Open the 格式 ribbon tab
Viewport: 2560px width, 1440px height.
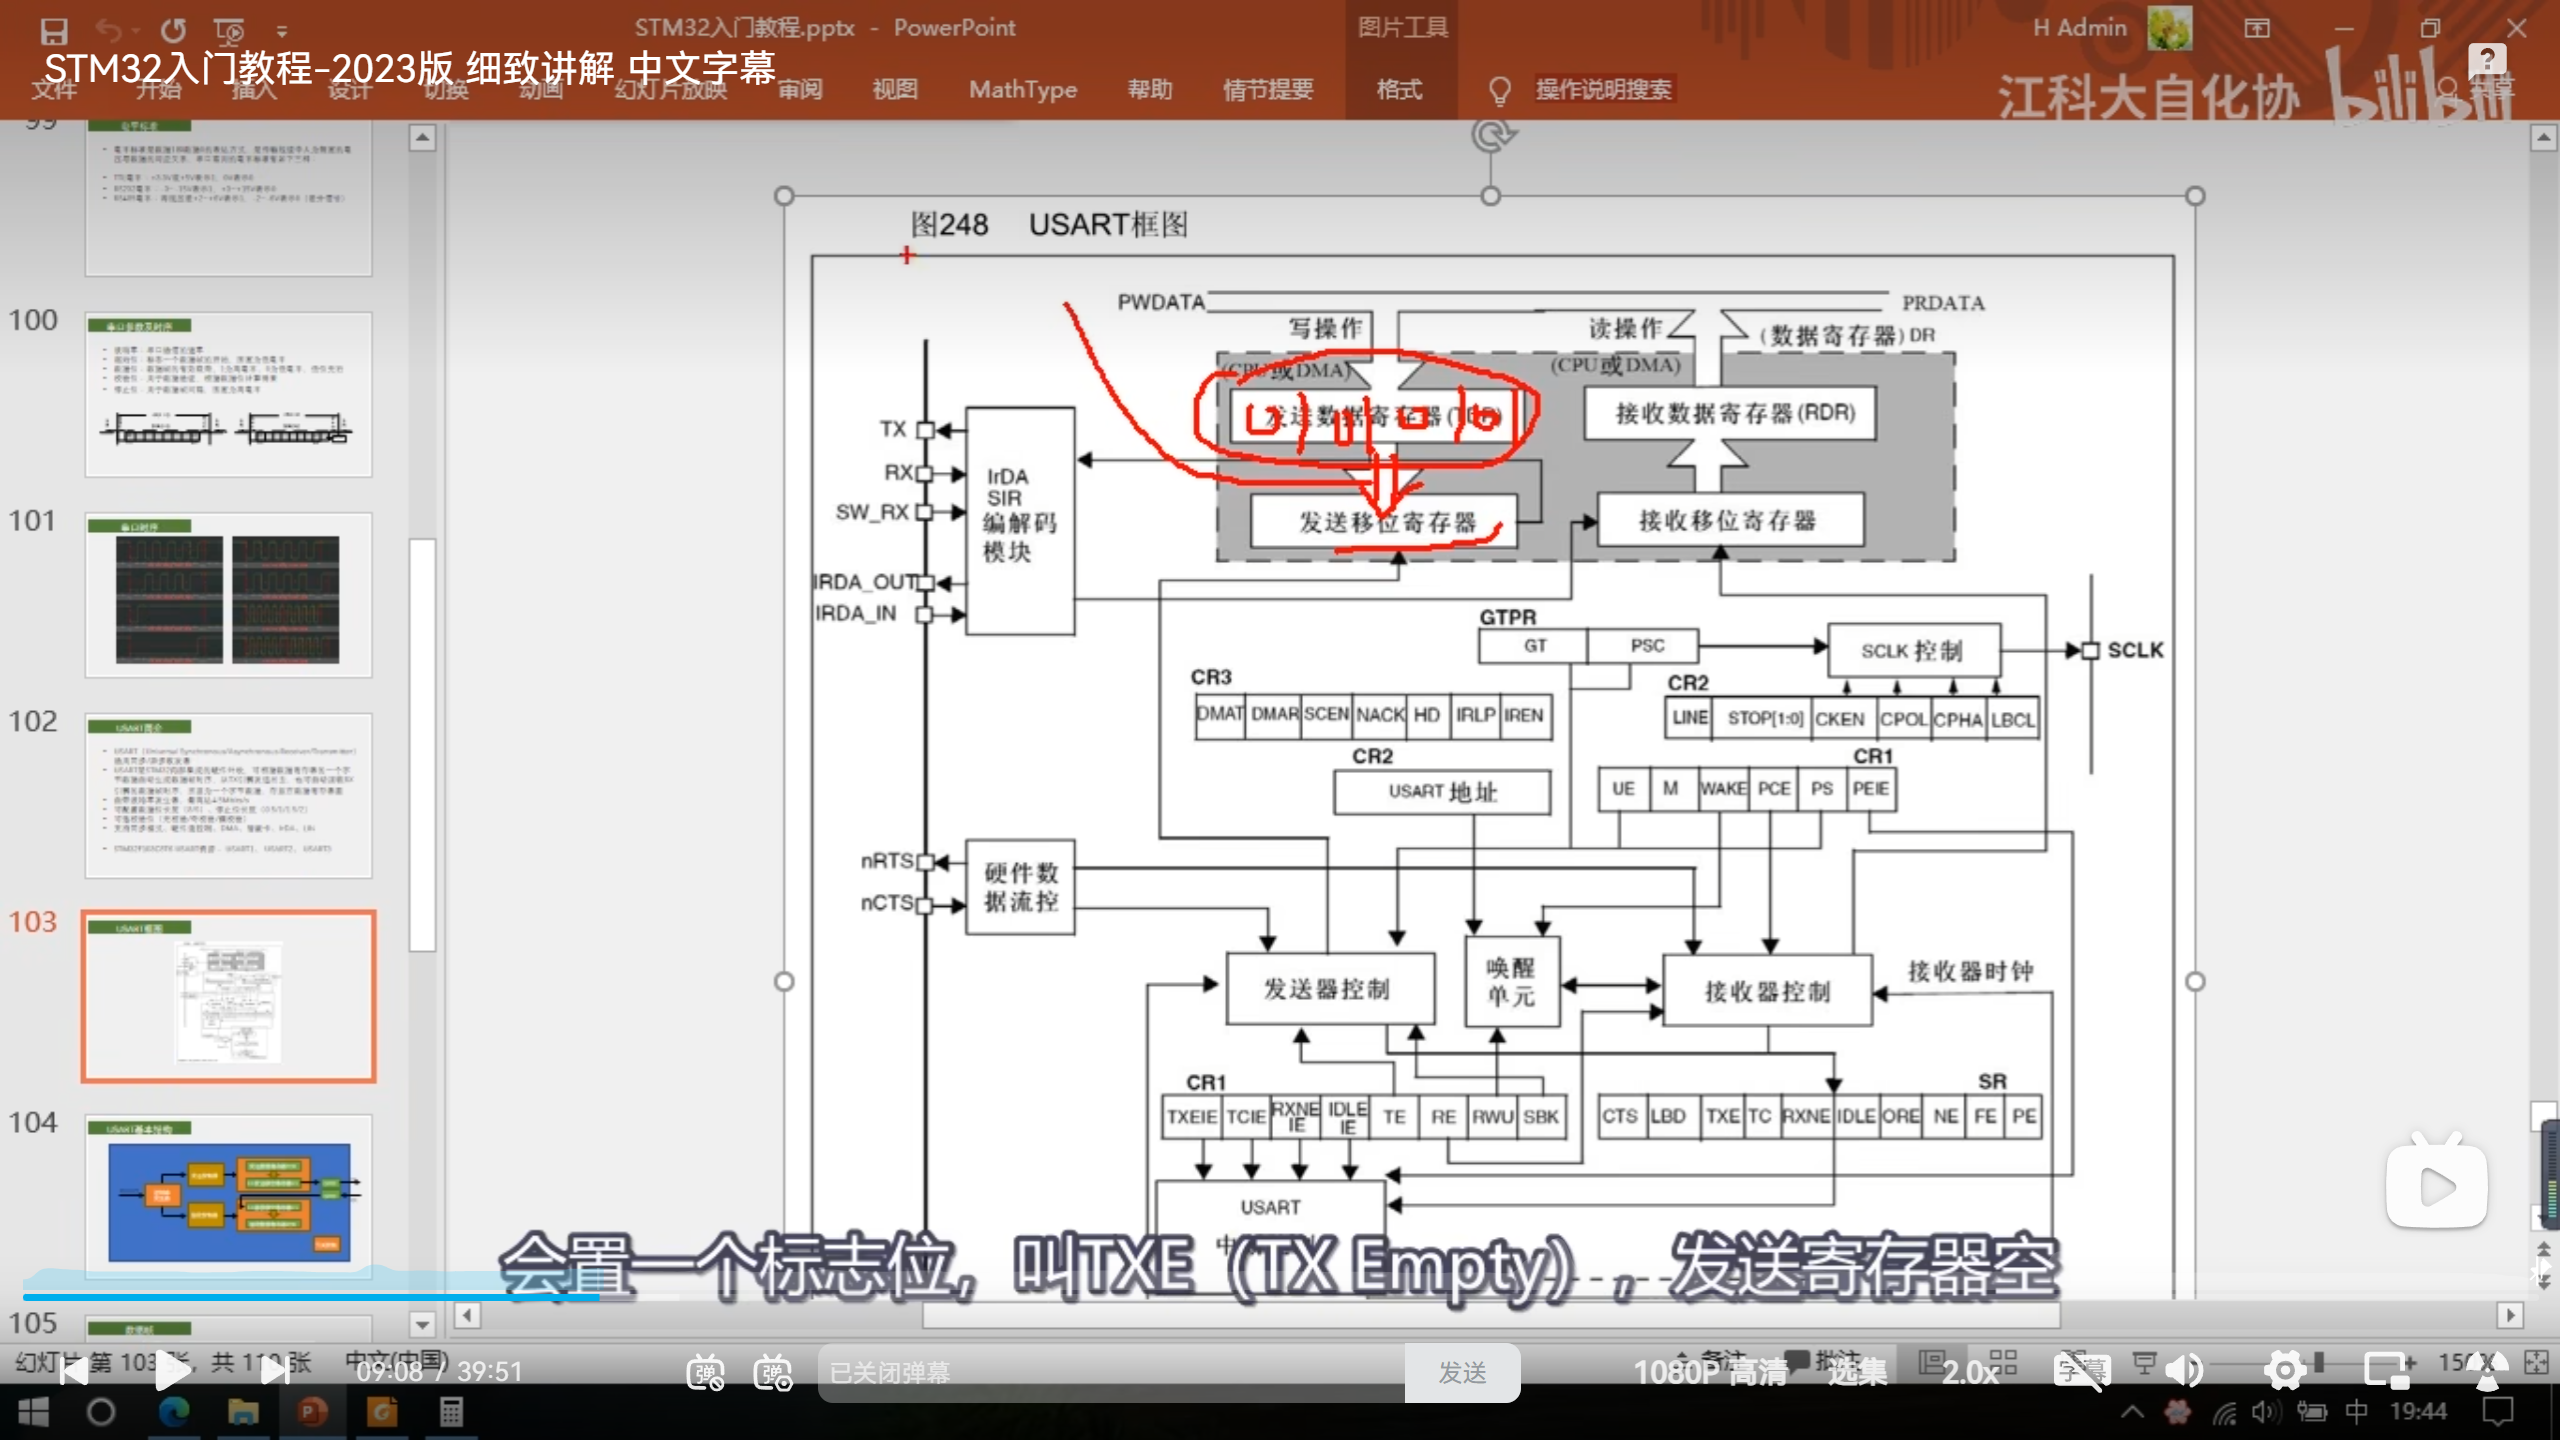[x=1399, y=89]
